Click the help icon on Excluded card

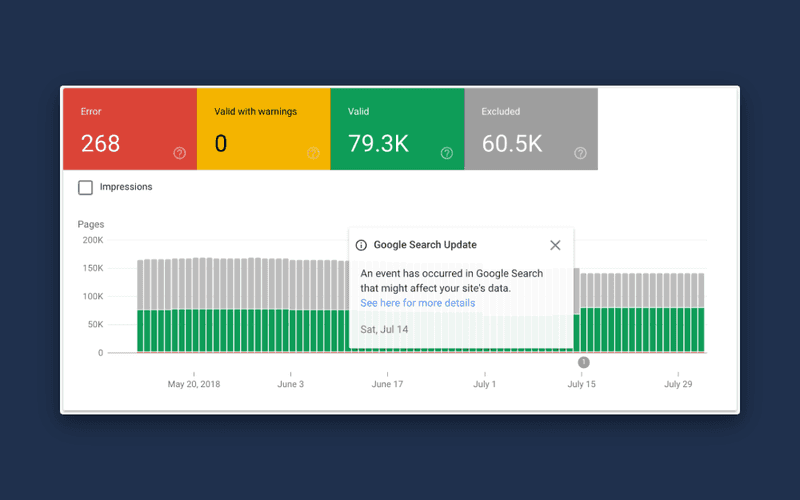click(x=581, y=153)
